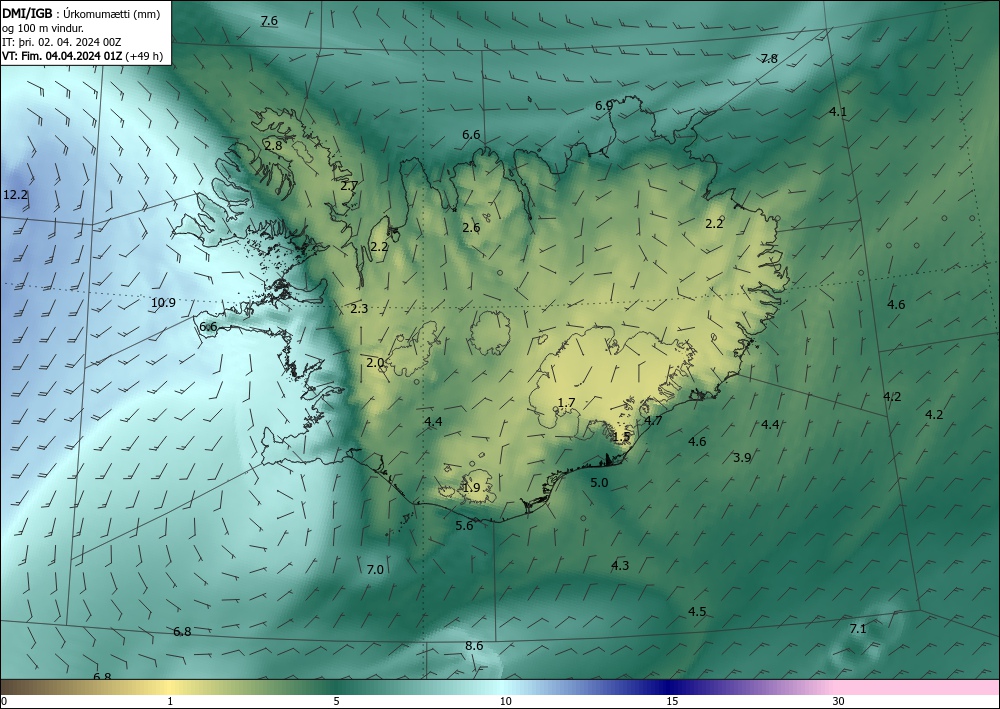Click the 4.3 value label
The image size is (1000, 709).
620,565
